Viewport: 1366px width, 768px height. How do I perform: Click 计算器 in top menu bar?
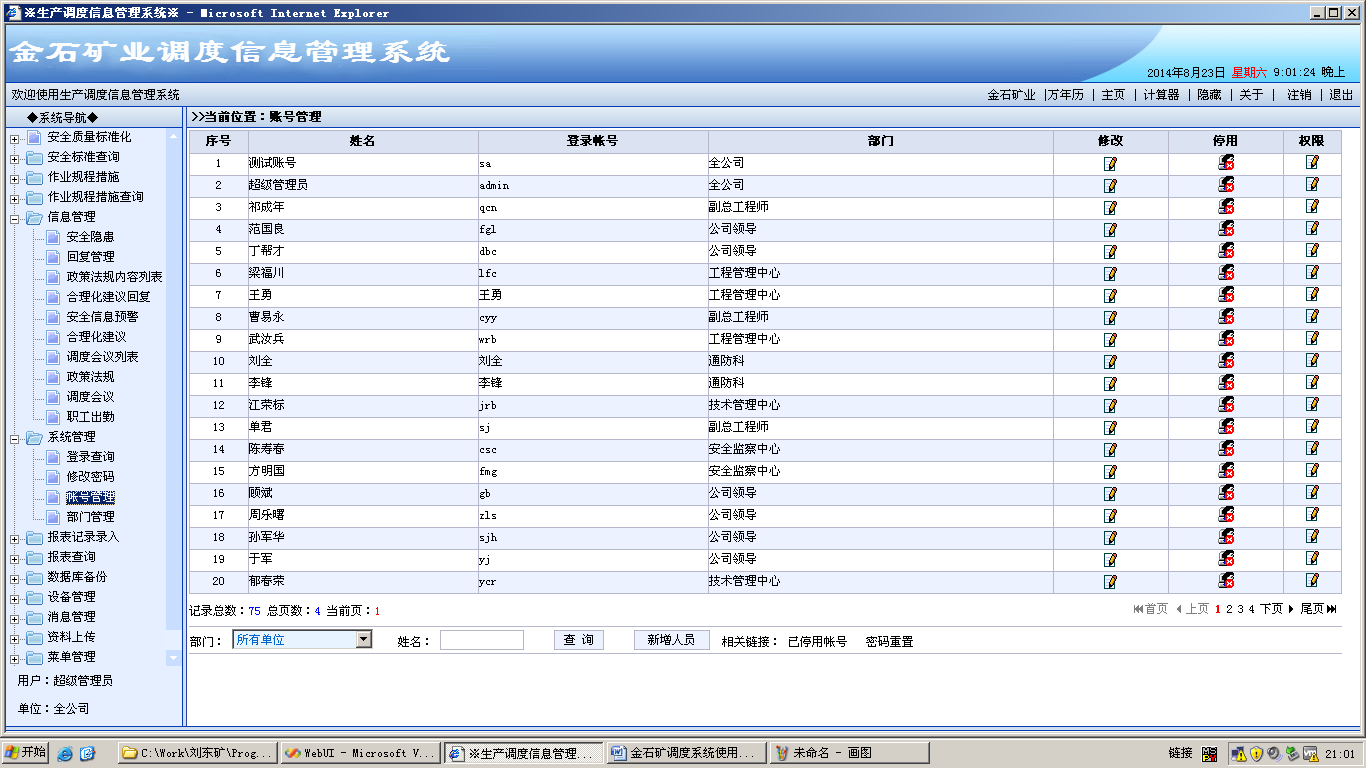pyautogui.click(x=1161, y=95)
